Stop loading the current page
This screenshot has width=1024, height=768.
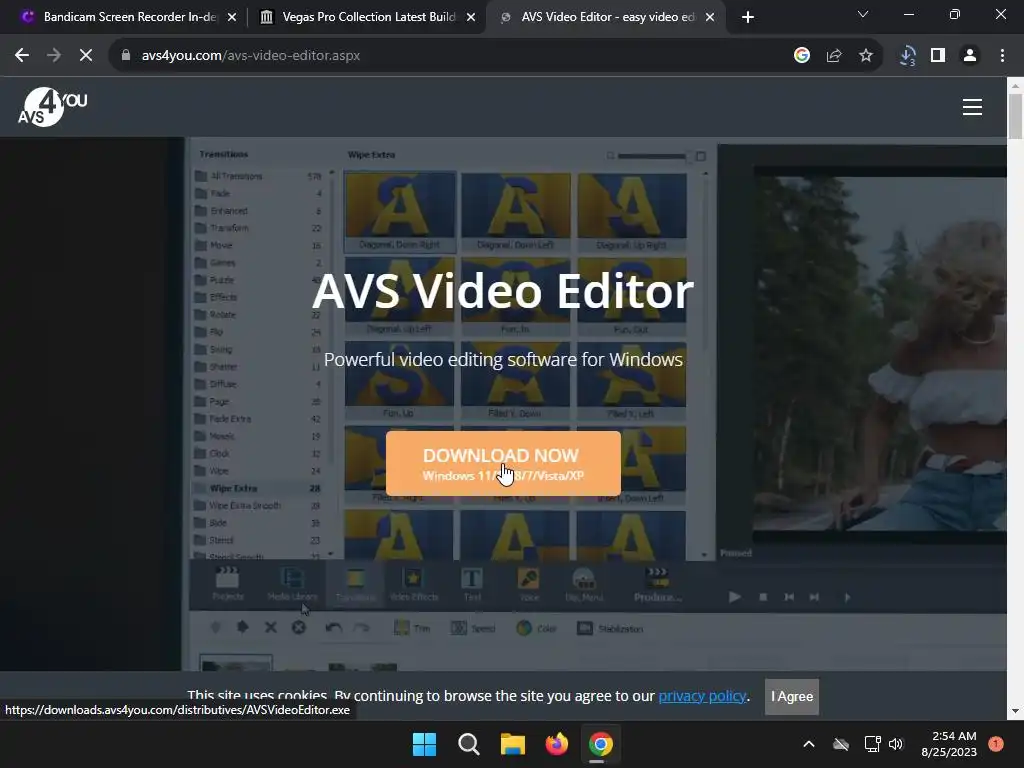pos(86,56)
